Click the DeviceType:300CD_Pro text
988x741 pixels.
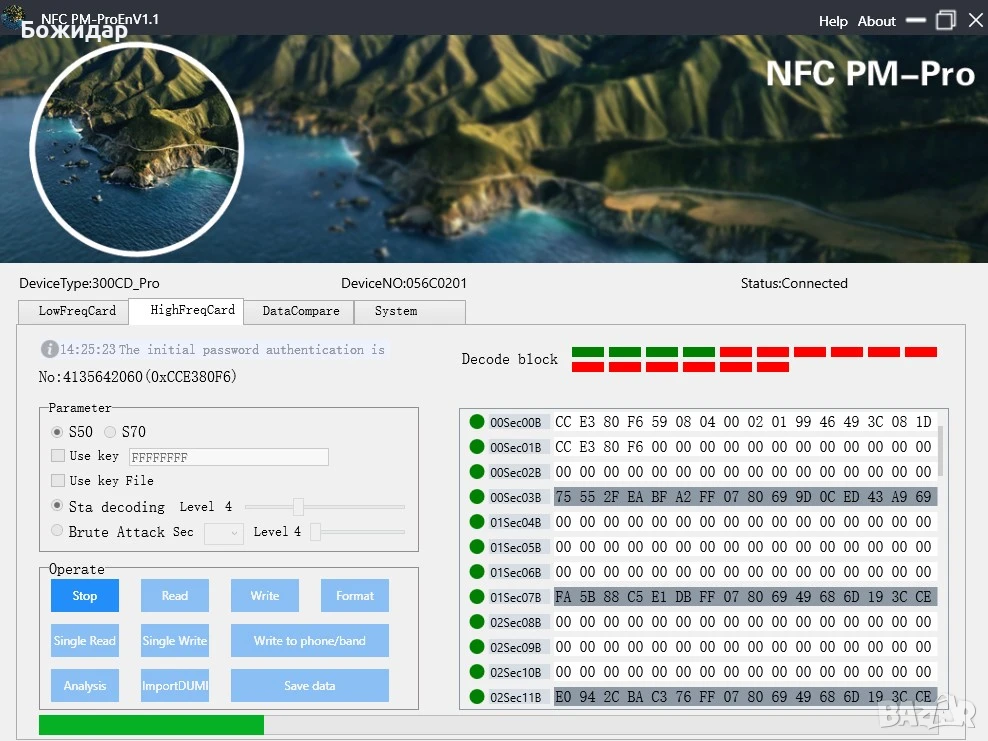point(89,283)
